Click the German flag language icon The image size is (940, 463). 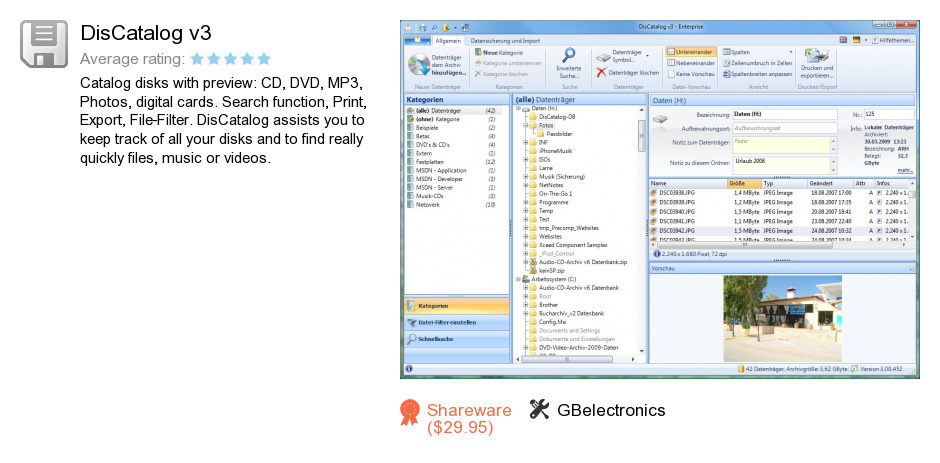pos(856,40)
